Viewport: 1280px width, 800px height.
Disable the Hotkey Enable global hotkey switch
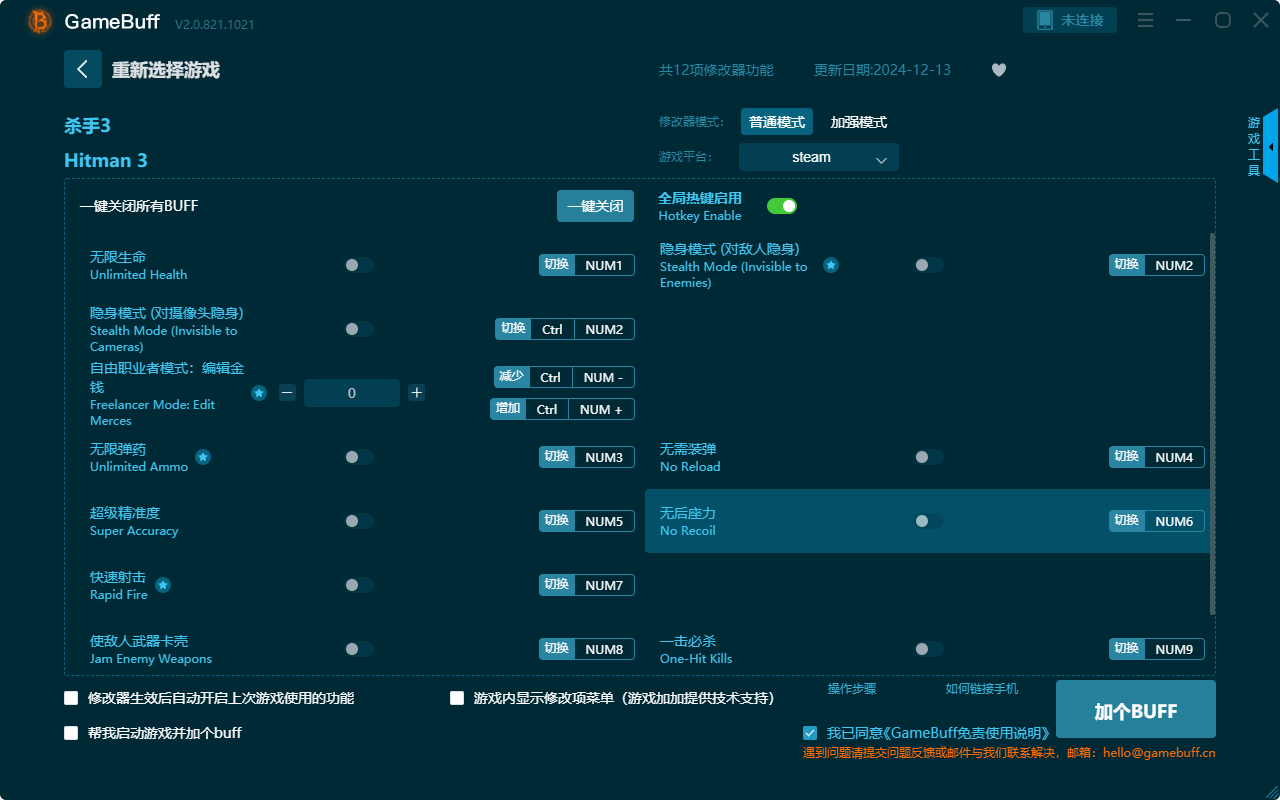click(x=782, y=205)
